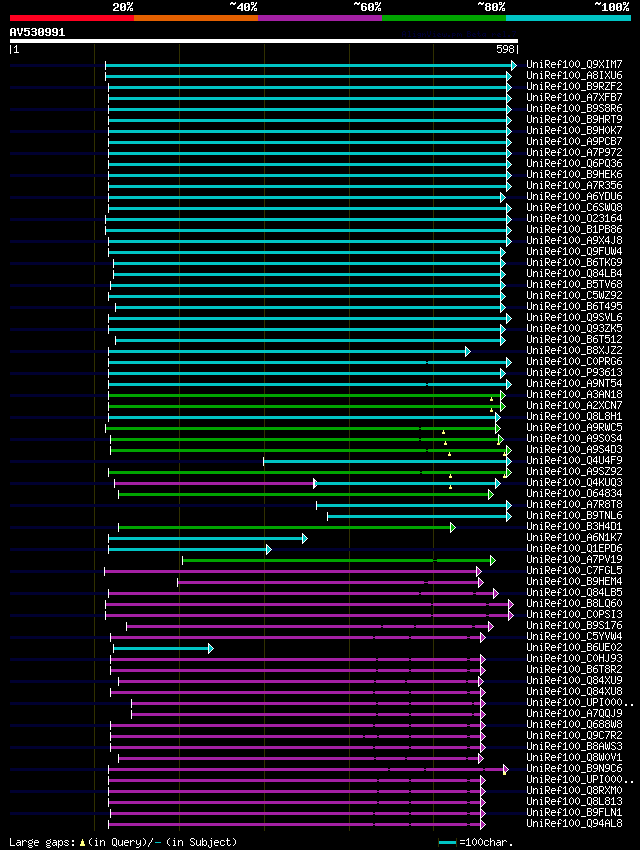Click the query end position 598 label
This screenshot has width=640, height=850.
click(505, 49)
